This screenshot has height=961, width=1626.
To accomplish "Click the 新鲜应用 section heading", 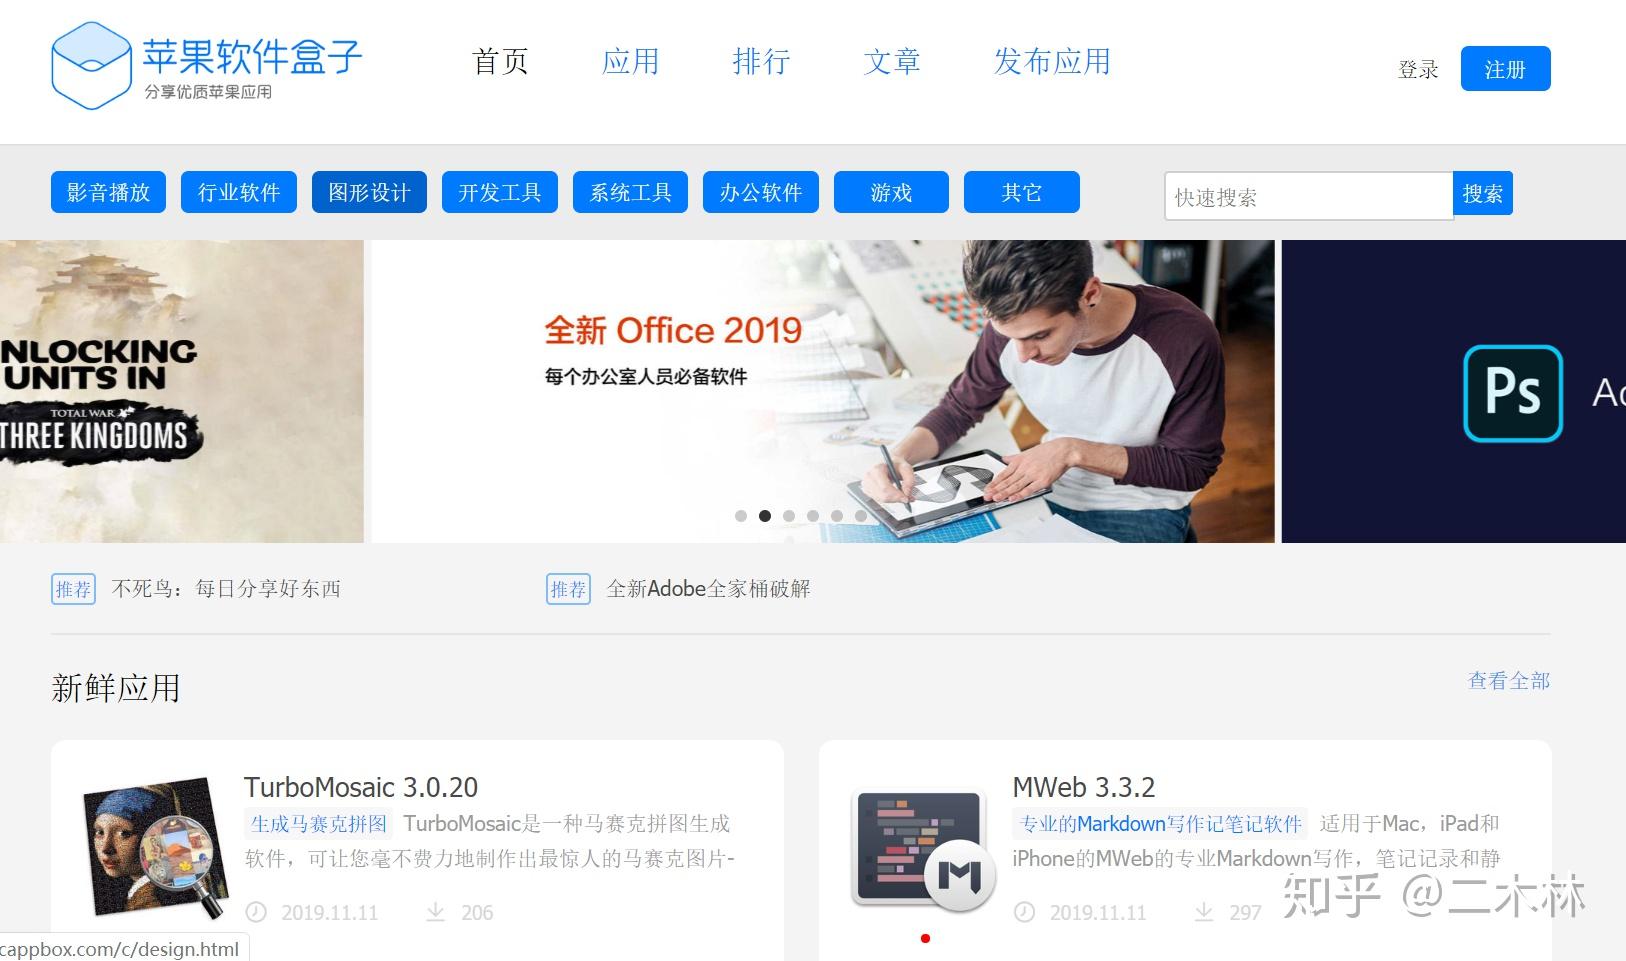I will (x=116, y=688).
